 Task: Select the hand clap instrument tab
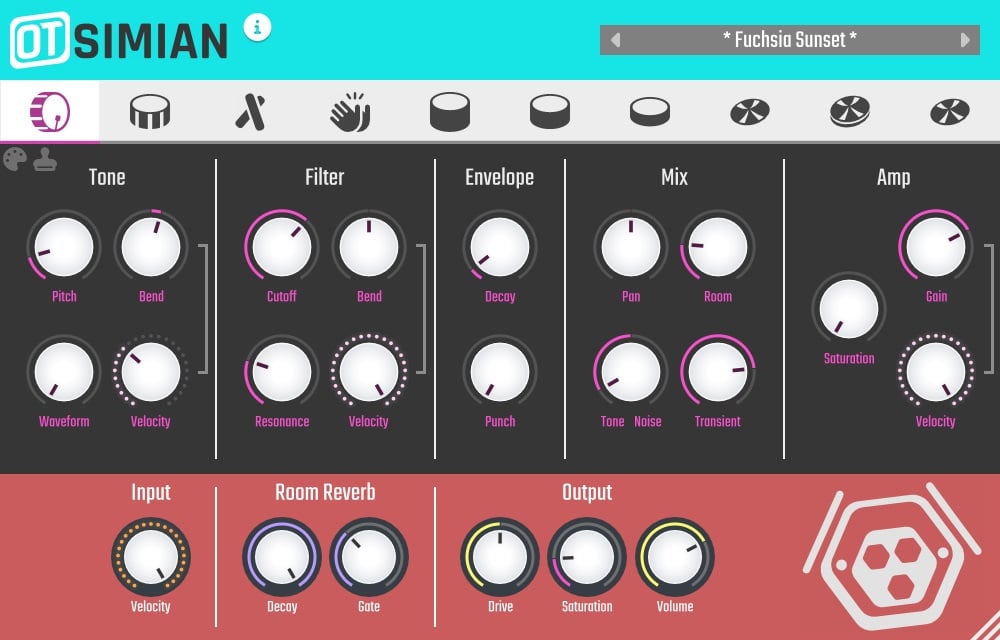pyautogui.click(x=350, y=112)
